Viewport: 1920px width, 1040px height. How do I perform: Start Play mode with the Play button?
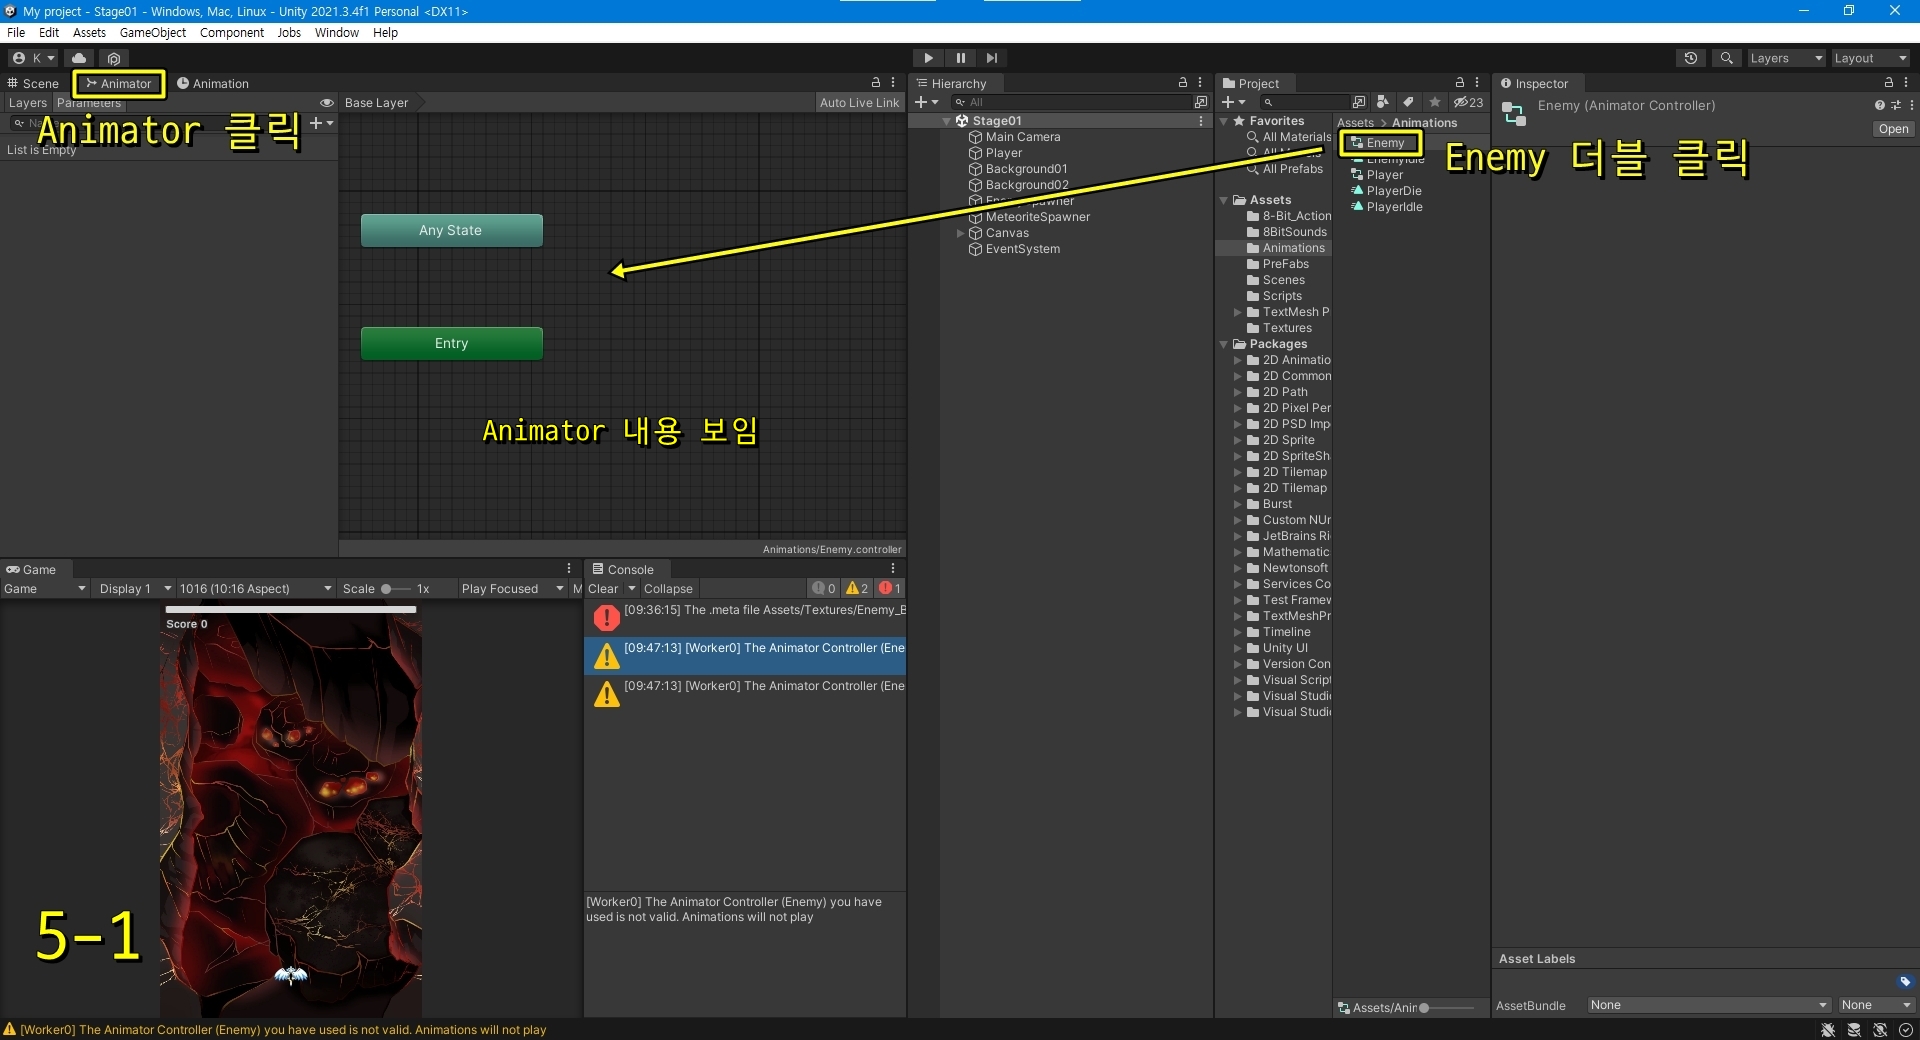[x=928, y=58]
